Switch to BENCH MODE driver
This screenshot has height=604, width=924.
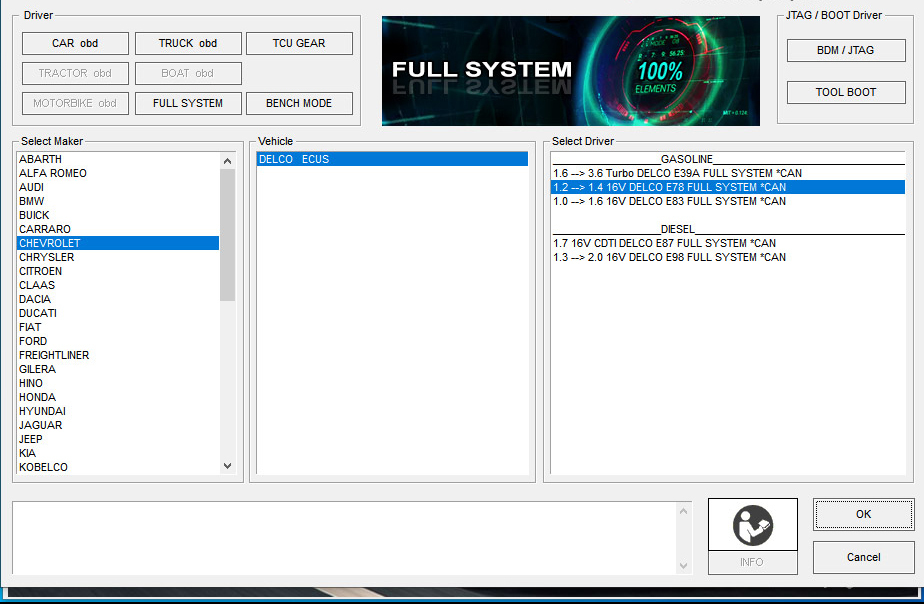tap(299, 103)
